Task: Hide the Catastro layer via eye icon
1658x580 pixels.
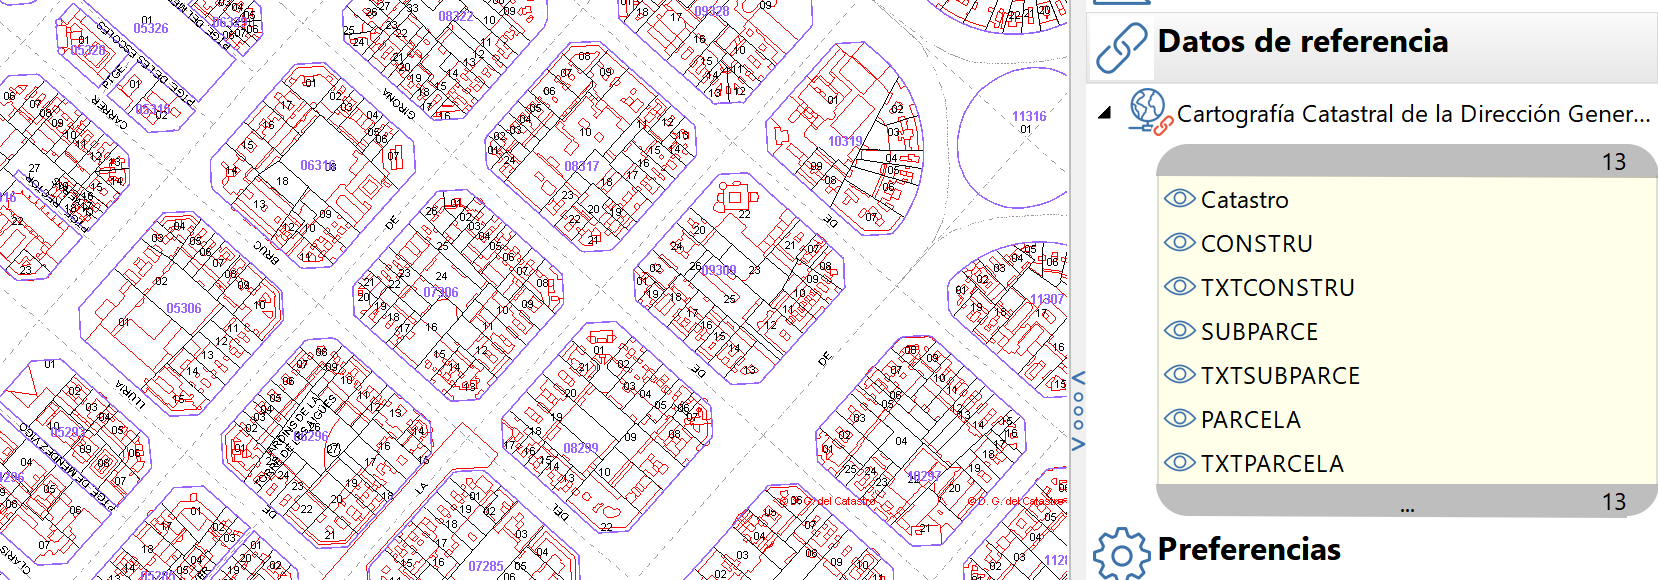Action: 1180,199
